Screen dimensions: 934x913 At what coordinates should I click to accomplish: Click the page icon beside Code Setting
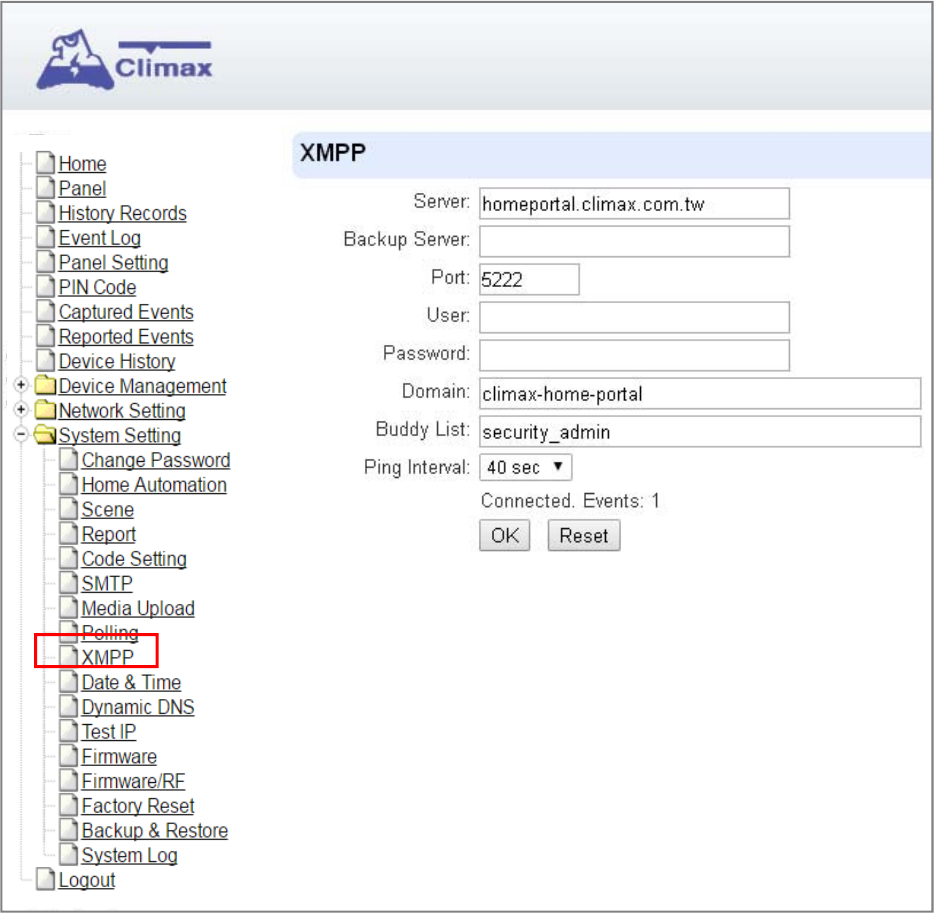pos(69,558)
